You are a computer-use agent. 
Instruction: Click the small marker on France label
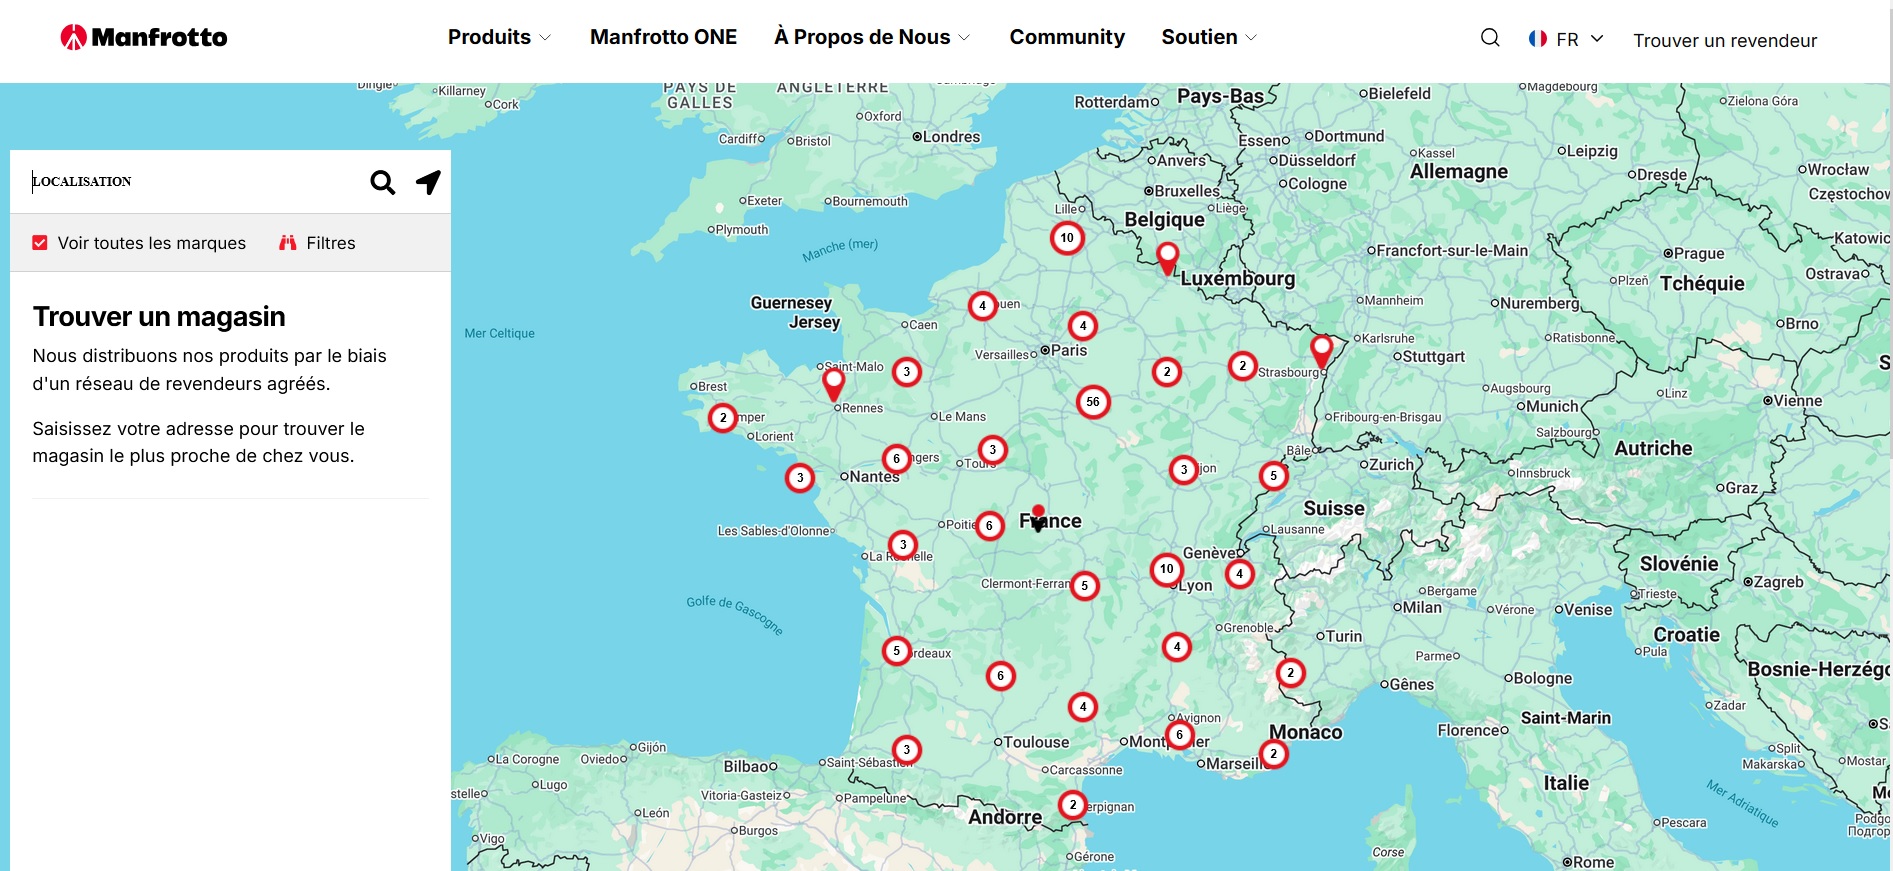[x=1038, y=518]
